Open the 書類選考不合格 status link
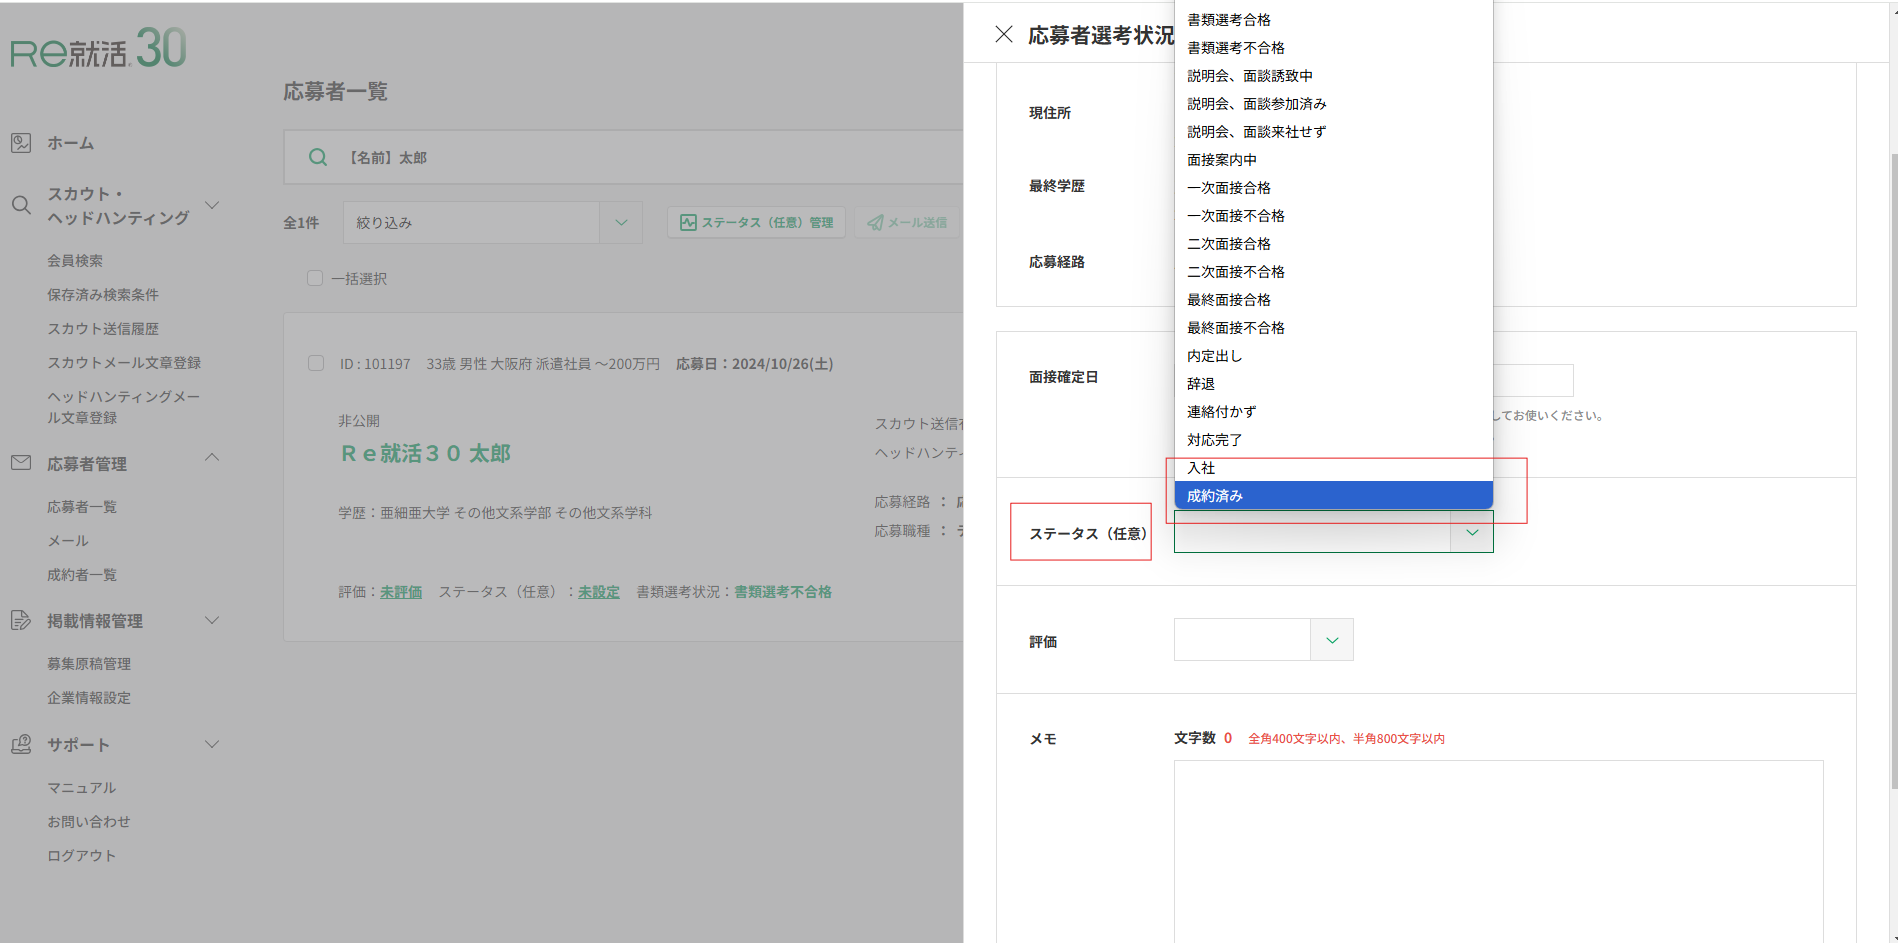This screenshot has width=1898, height=943. coord(783,592)
